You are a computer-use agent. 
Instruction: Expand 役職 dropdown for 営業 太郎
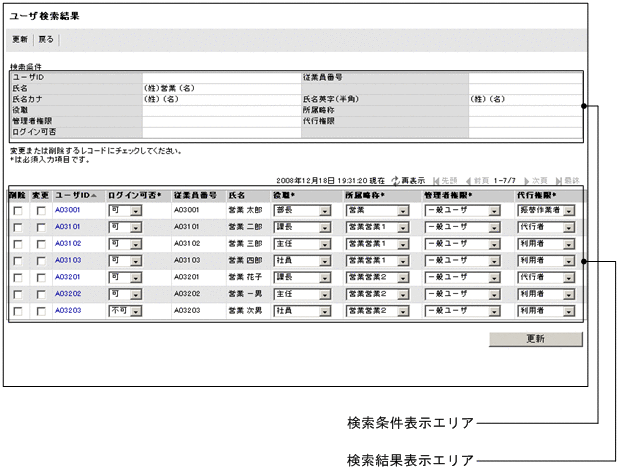(x=324, y=211)
